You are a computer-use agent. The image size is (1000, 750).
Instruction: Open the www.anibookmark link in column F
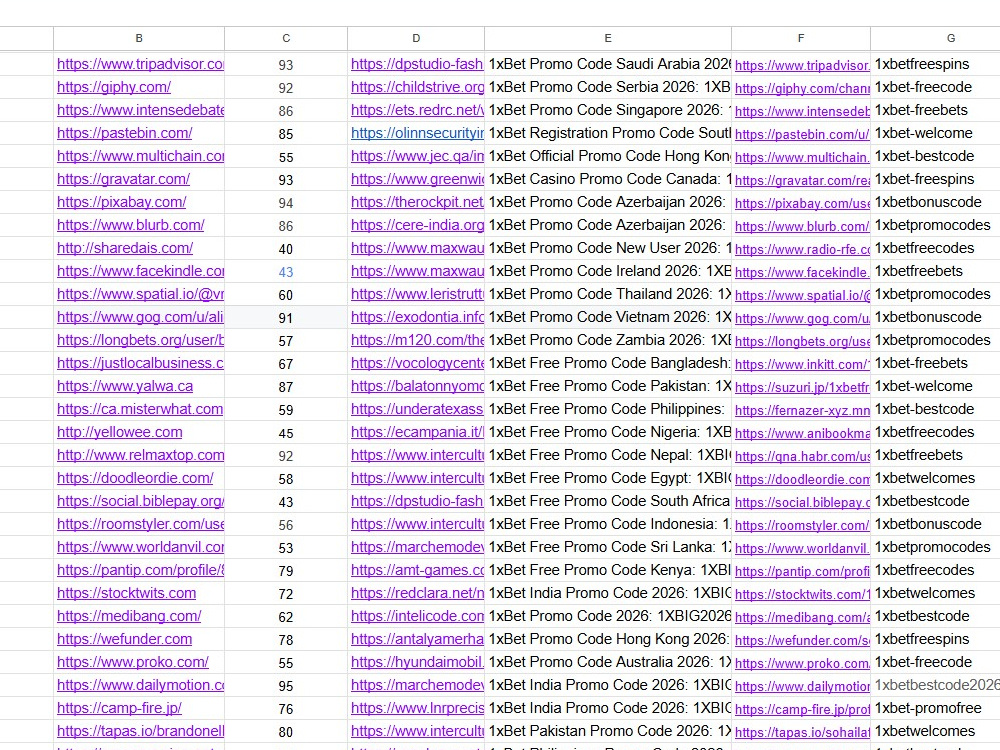pos(802,432)
